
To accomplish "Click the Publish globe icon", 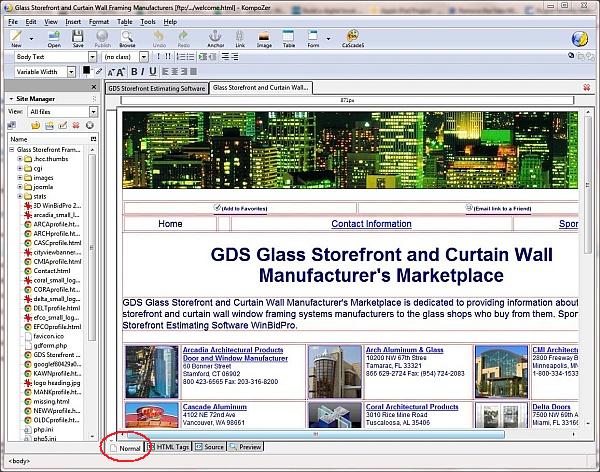I will click(102, 39).
